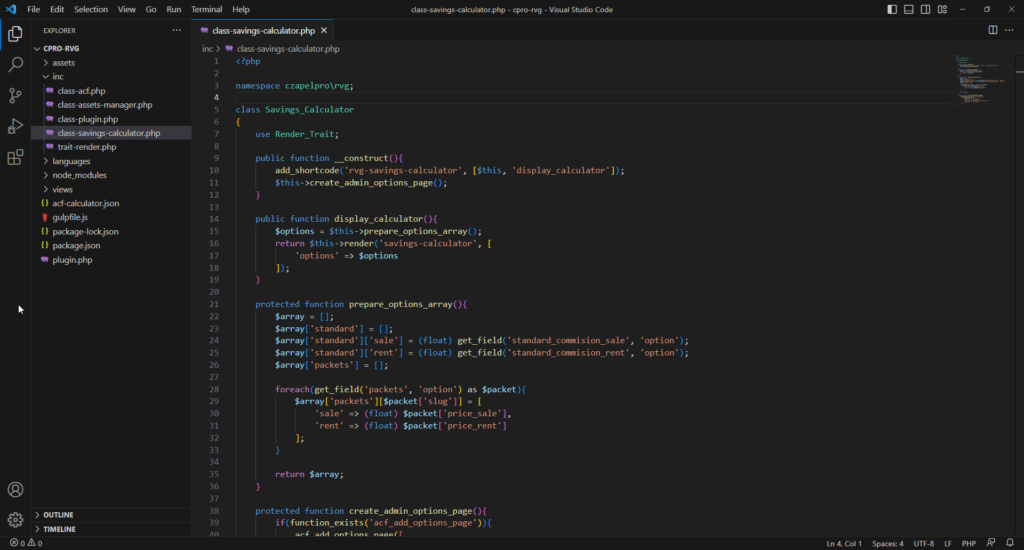Open the Run and Debug view
This screenshot has height=550, width=1024.
tap(15, 126)
